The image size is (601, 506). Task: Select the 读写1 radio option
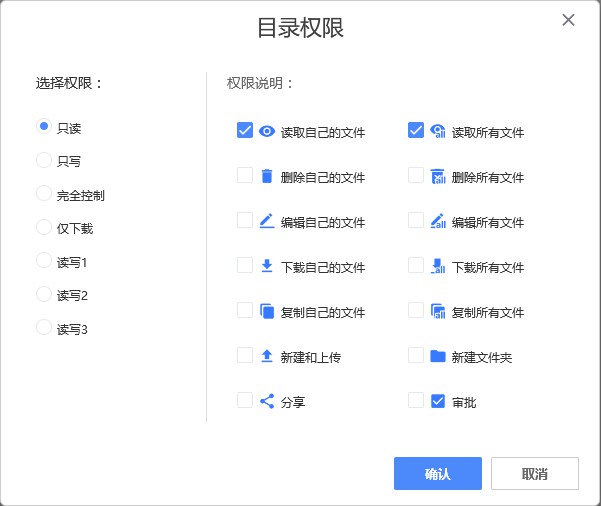pos(44,260)
